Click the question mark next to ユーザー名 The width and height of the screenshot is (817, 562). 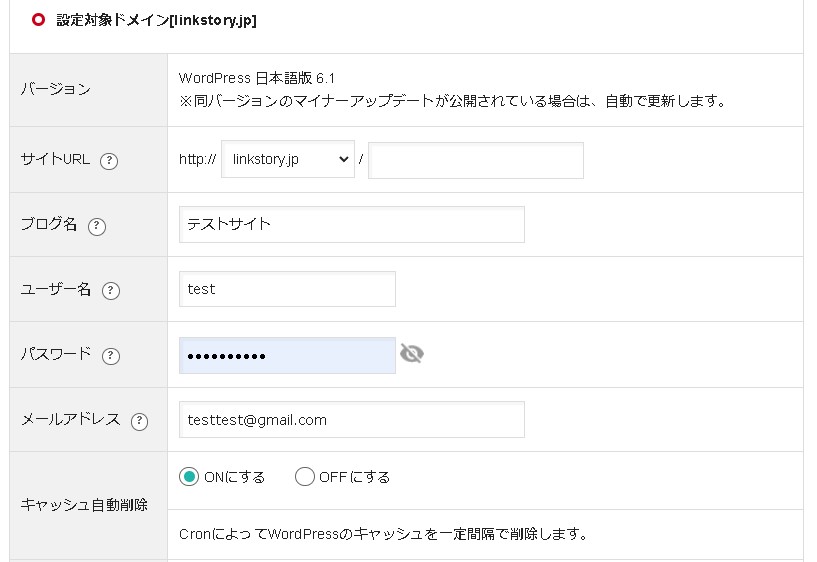click(111, 291)
